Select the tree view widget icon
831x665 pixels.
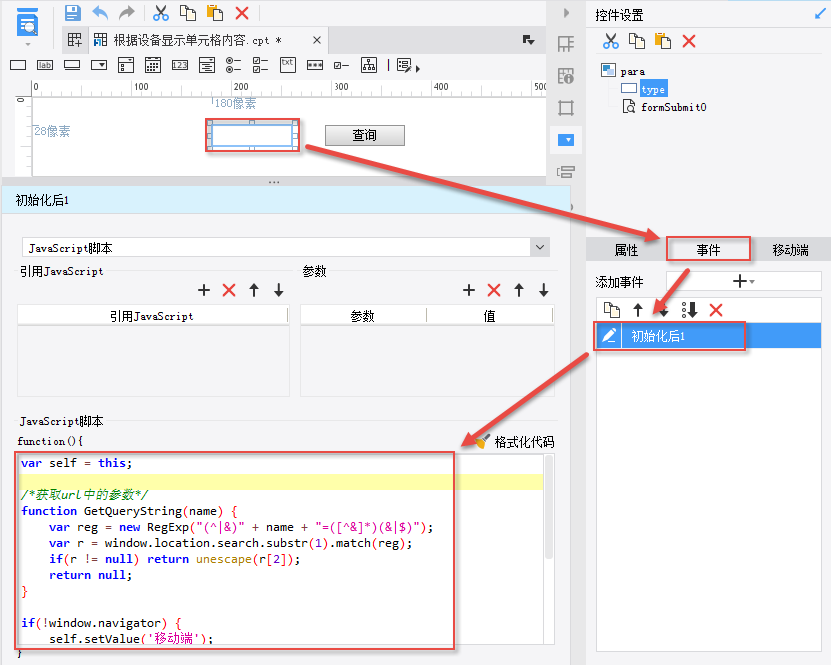coord(369,65)
